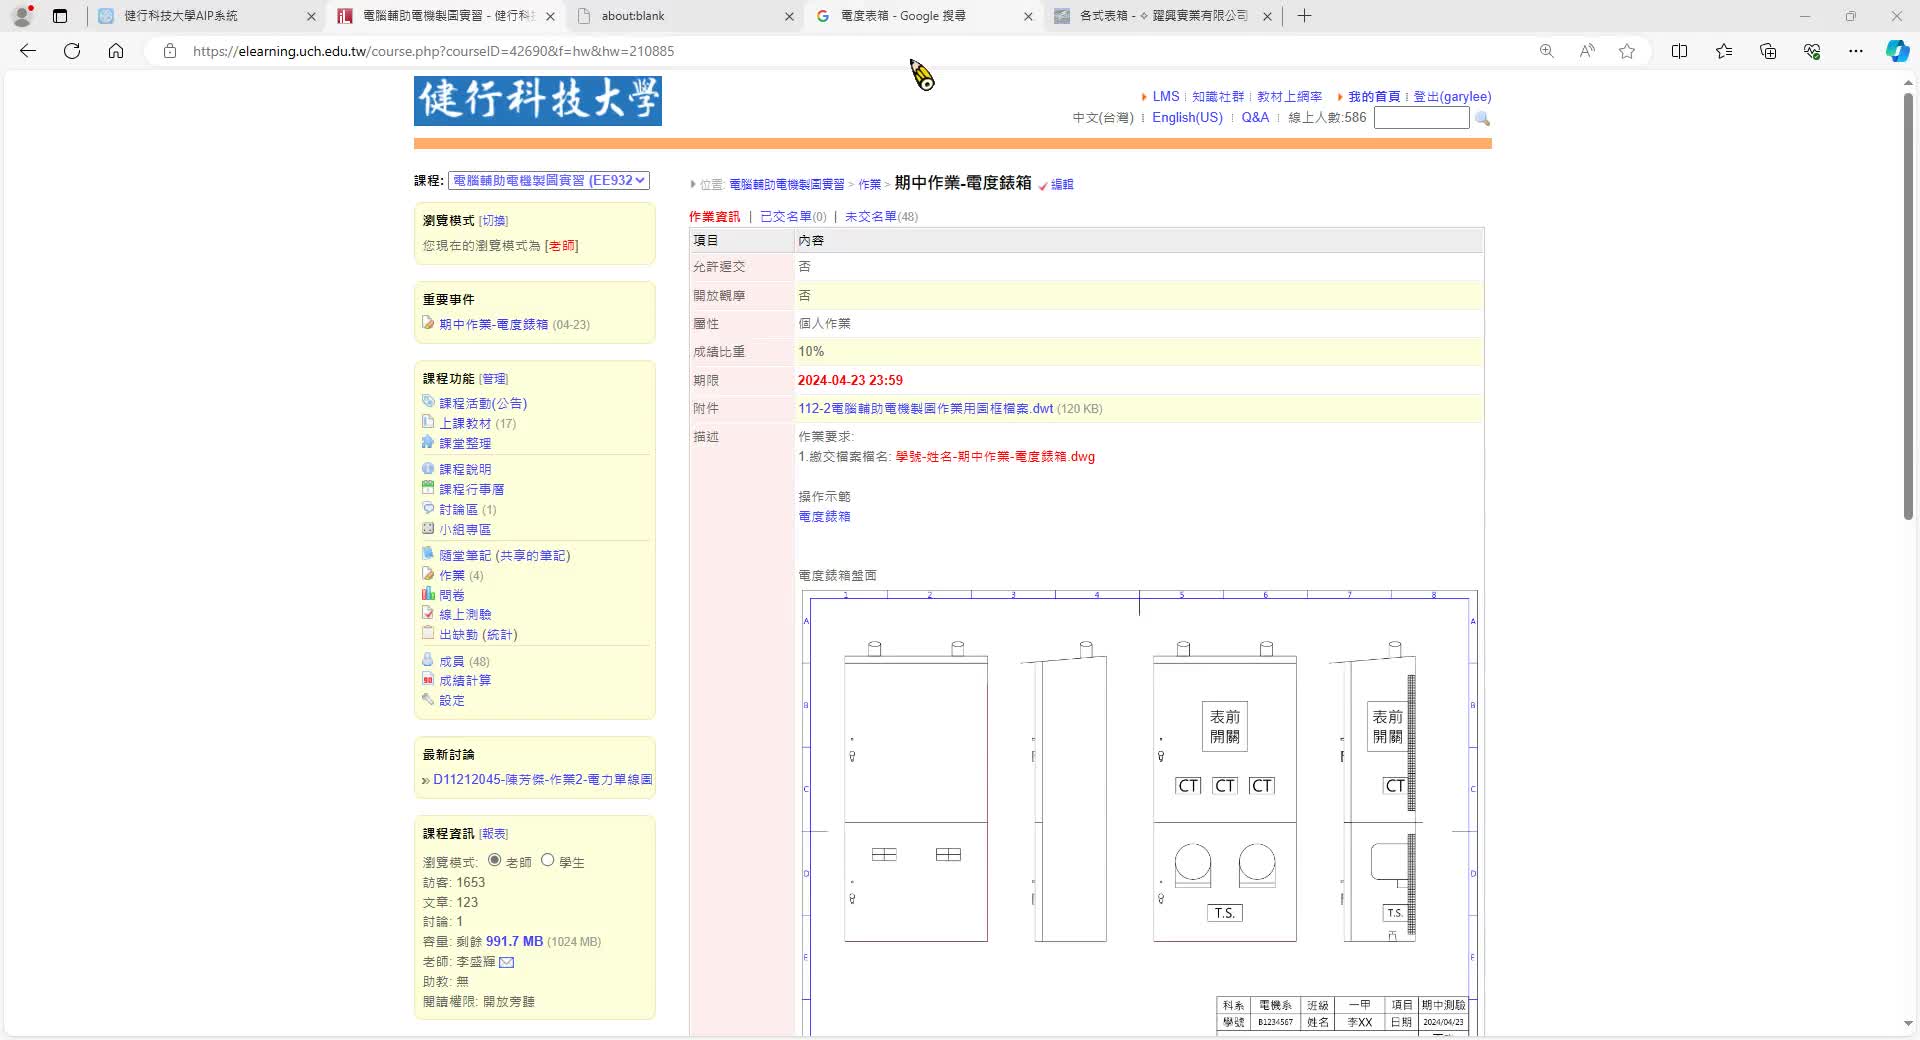
Task: Click the zoom magnifier in address bar
Action: pos(1546,51)
